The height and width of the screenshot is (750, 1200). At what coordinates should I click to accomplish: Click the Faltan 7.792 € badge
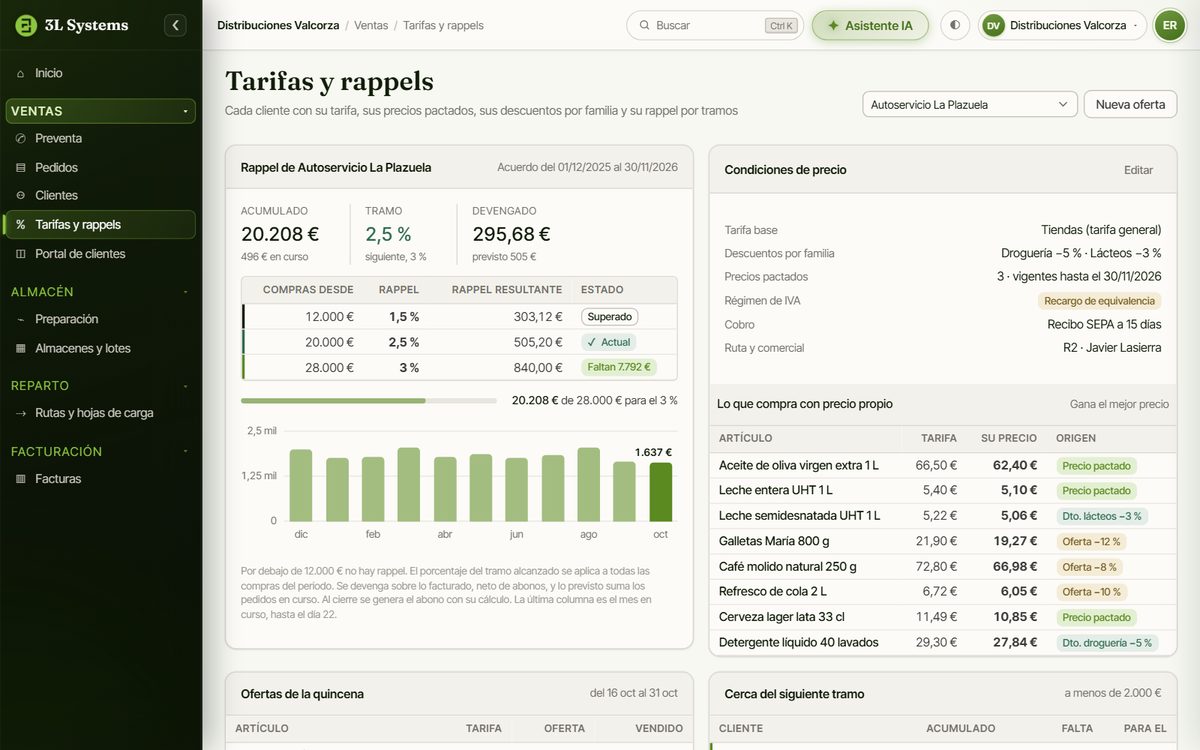coord(619,367)
